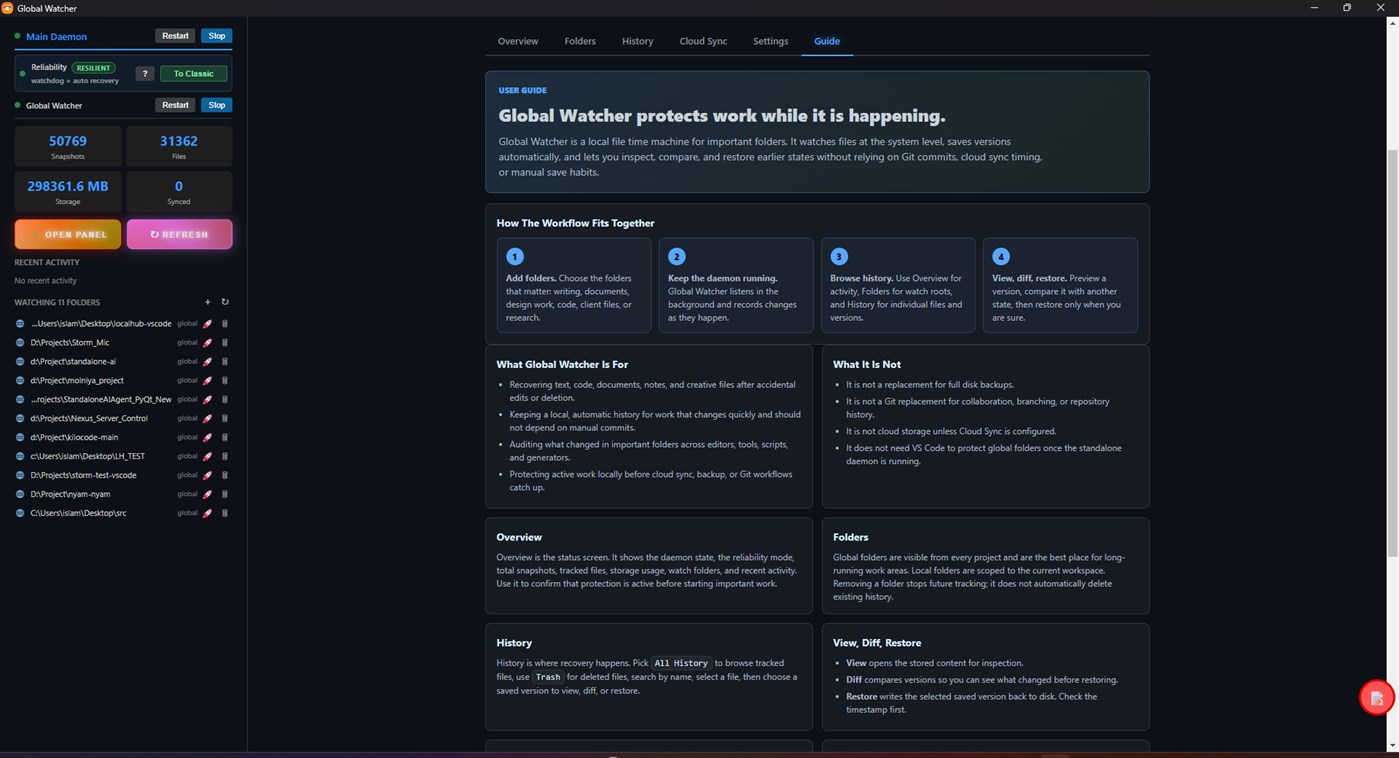The width and height of the screenshot is (1399, 758).
Task: Open the Cloud Sync tab
Action: tap(703, 41)
